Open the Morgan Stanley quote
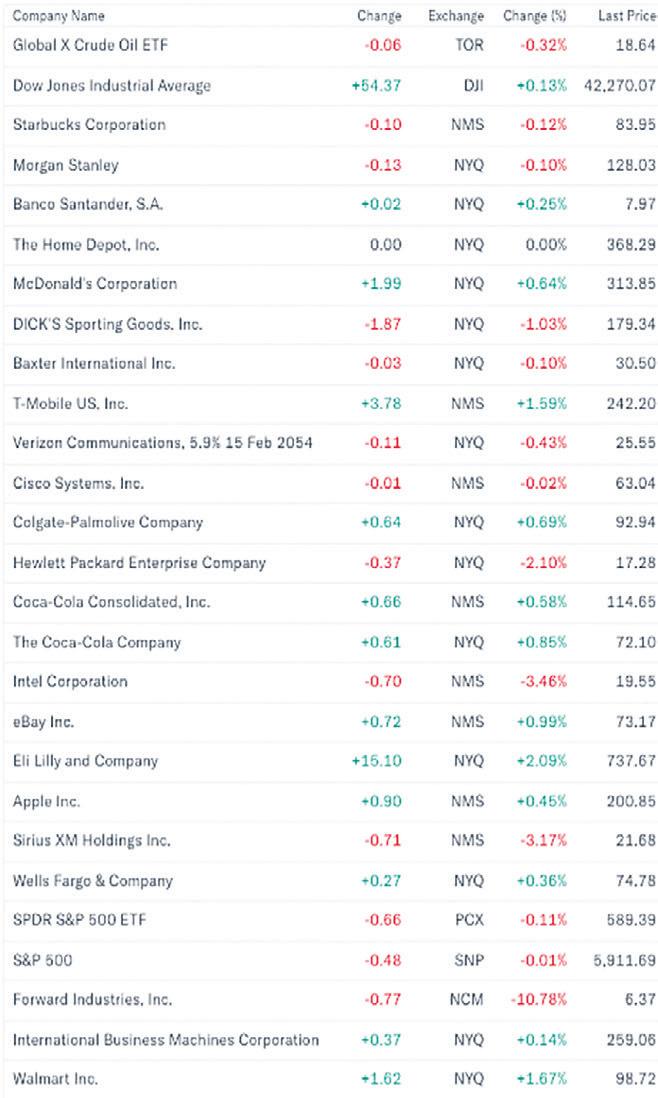This screenshot has width=658, height=1098. tap(66, 165)
